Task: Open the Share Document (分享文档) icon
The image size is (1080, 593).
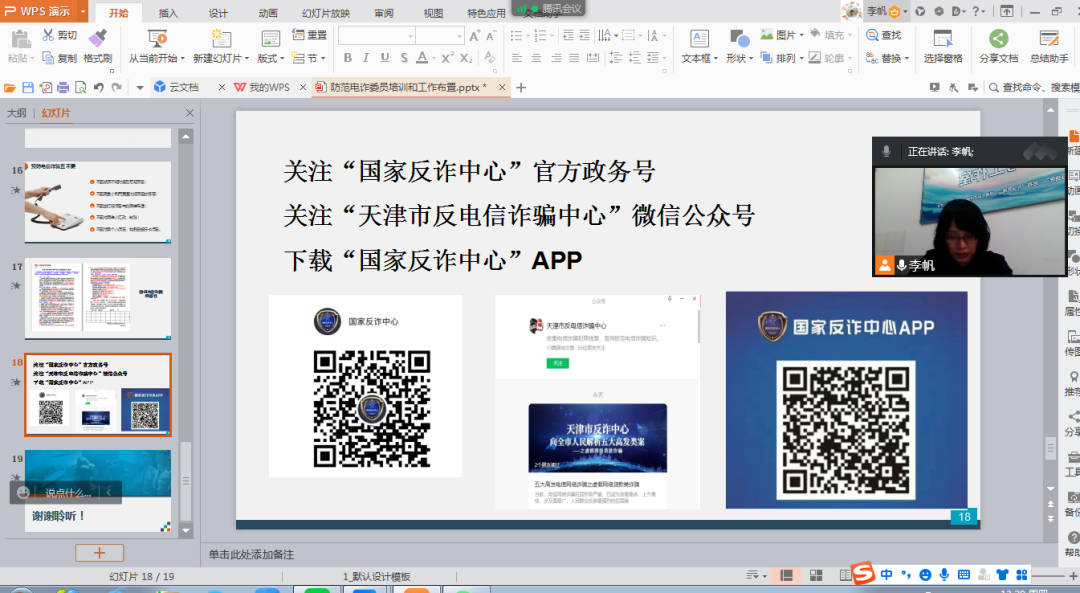Action: 998,39
